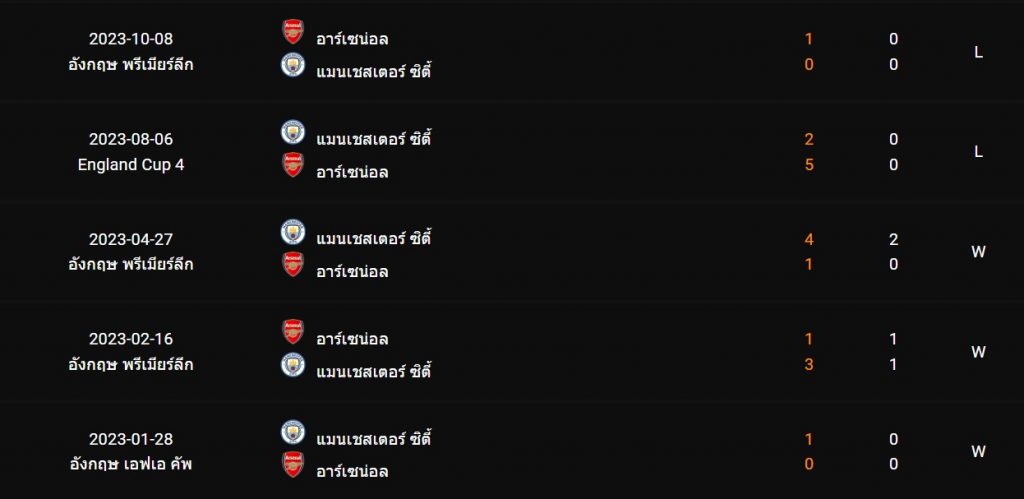The image size is (1024, 499).
Task: Click Manchester City crest in 2023-10-08 match
Action: (293, 65)
